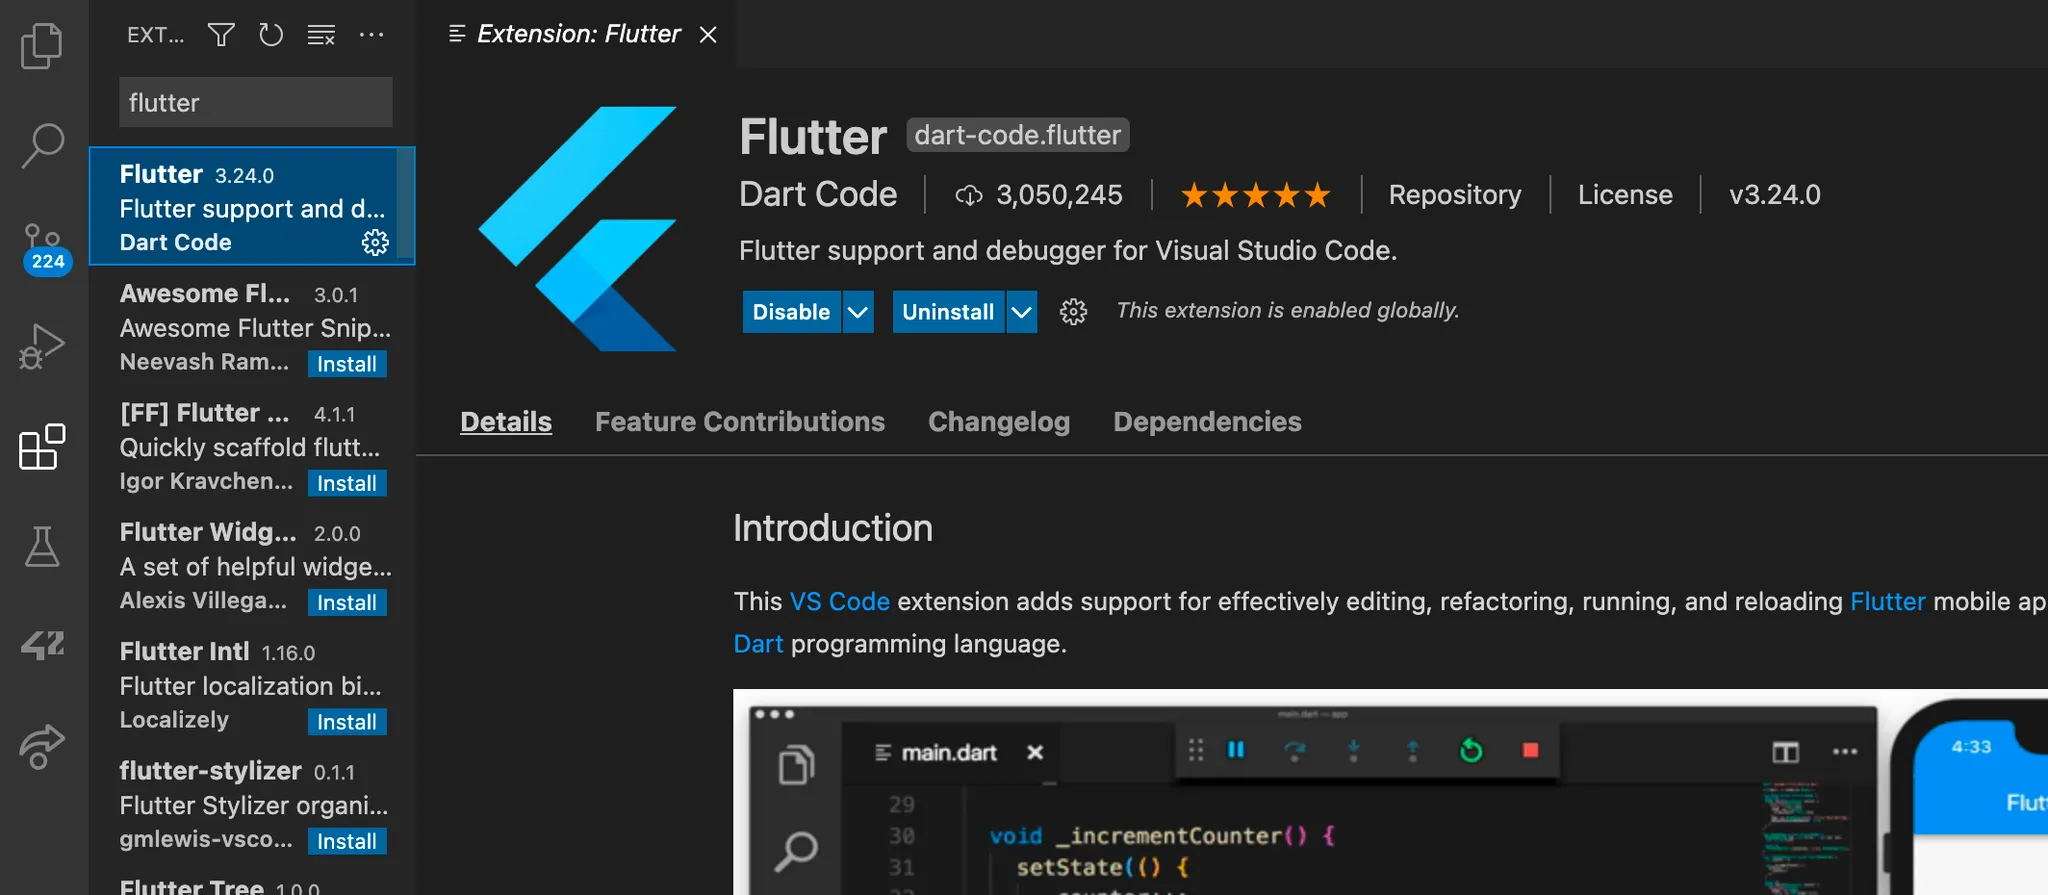The height and width of the screenshot is (895, 2048).
Task: Select the Flutter Tree list item
Action: click(x=252, y=881)
